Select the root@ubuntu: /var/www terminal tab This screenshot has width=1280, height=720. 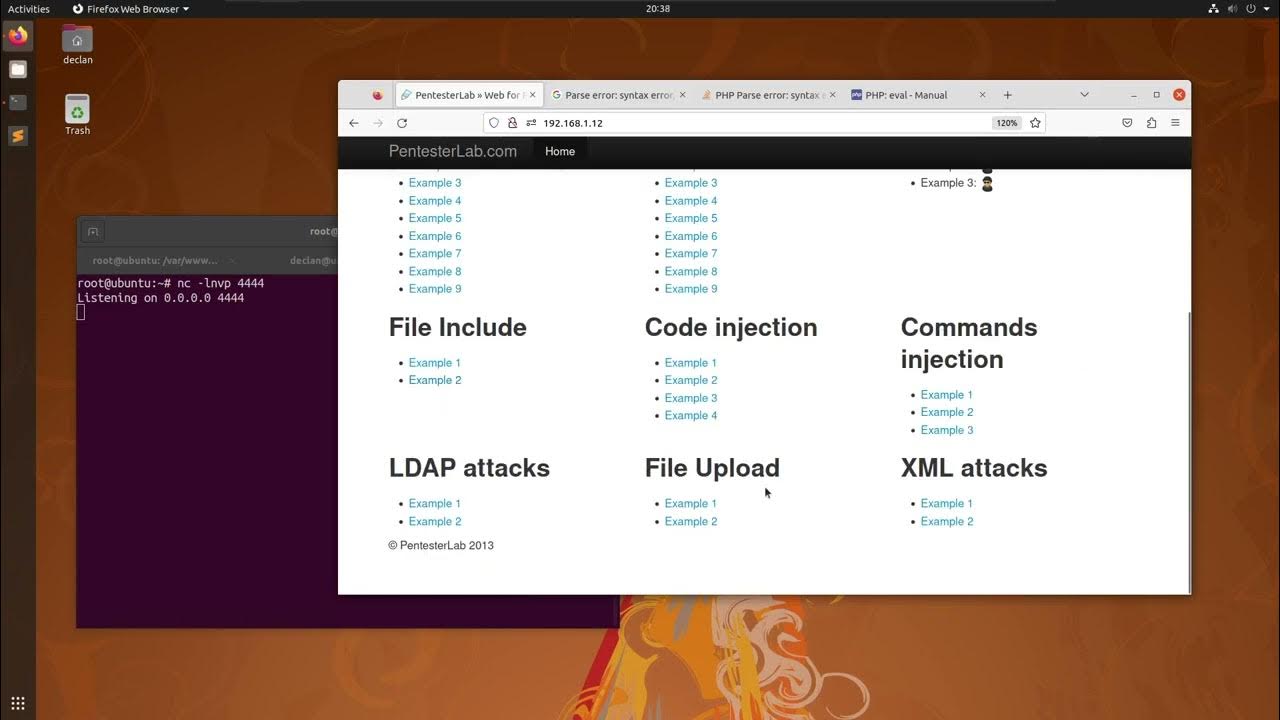coord(155,260)
